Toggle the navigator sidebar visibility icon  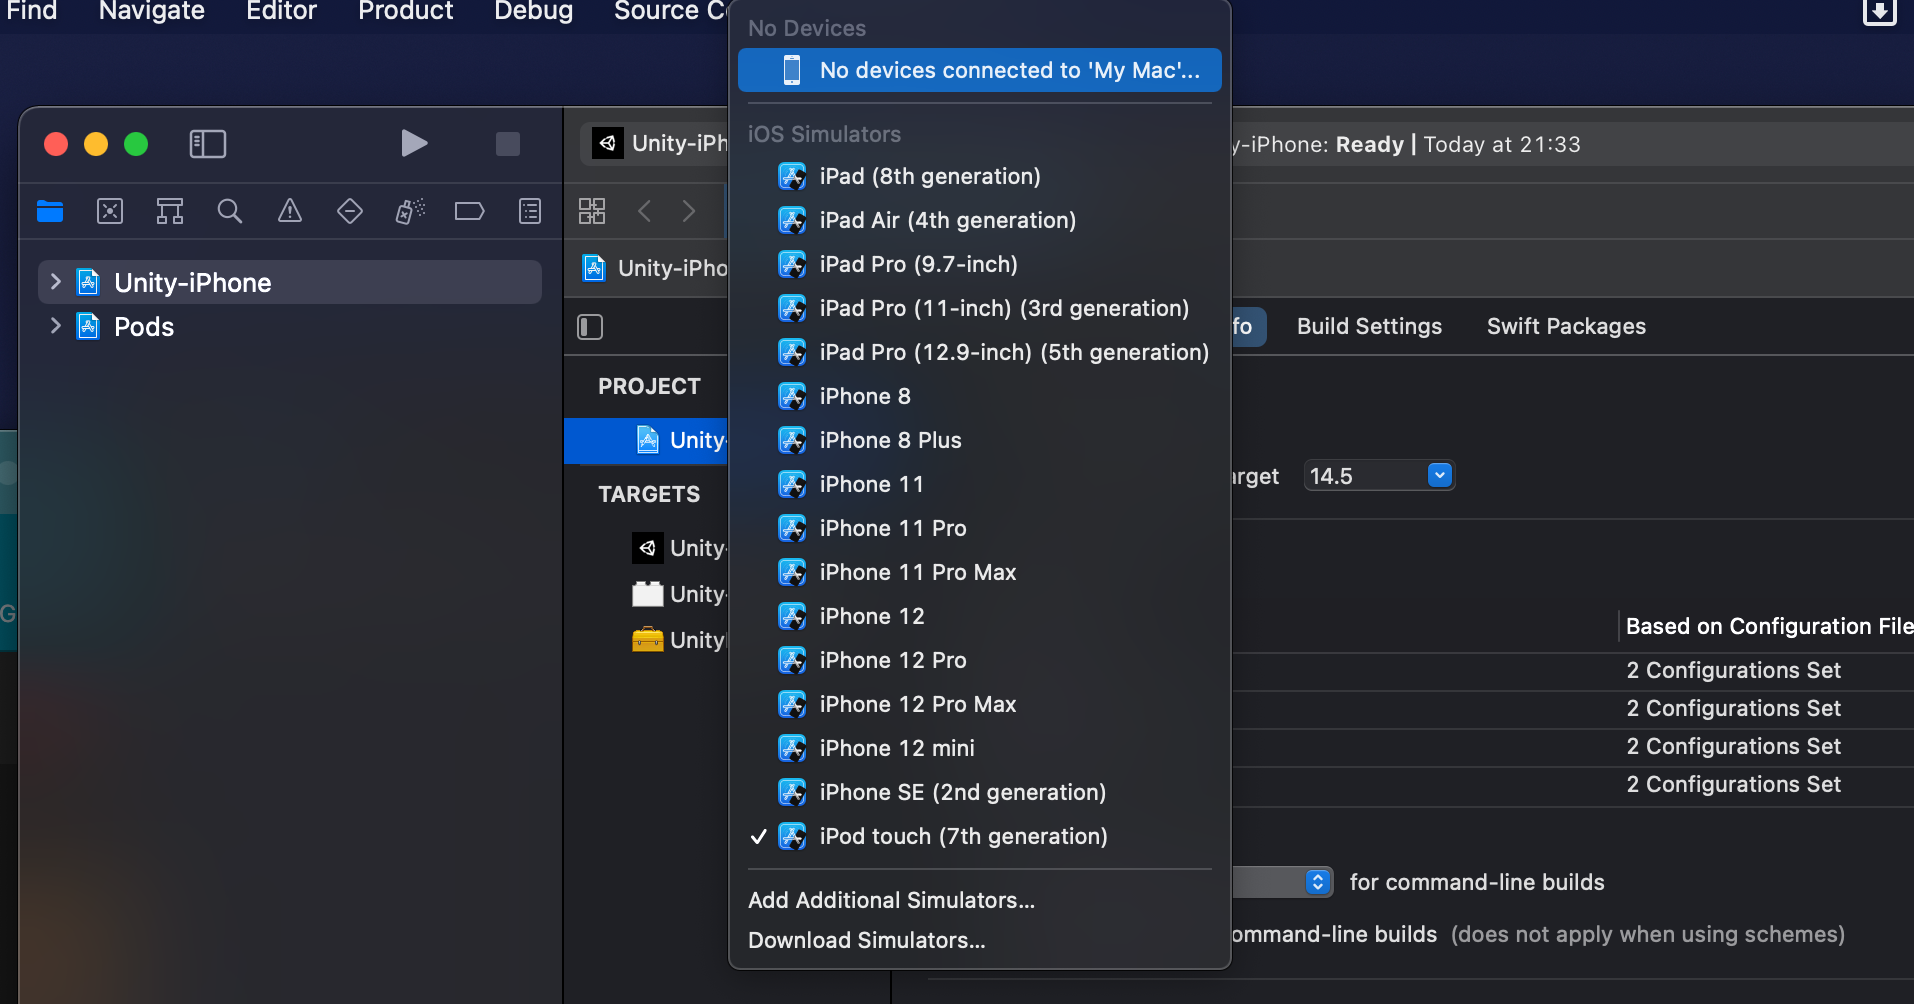click(208, 144)
